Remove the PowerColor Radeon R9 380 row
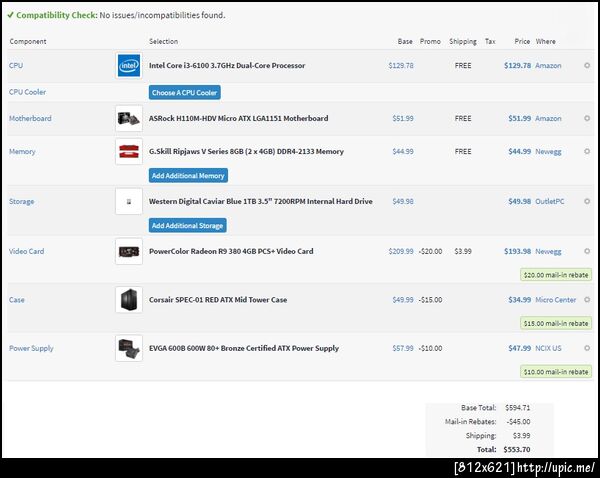 tap(587, 251)
